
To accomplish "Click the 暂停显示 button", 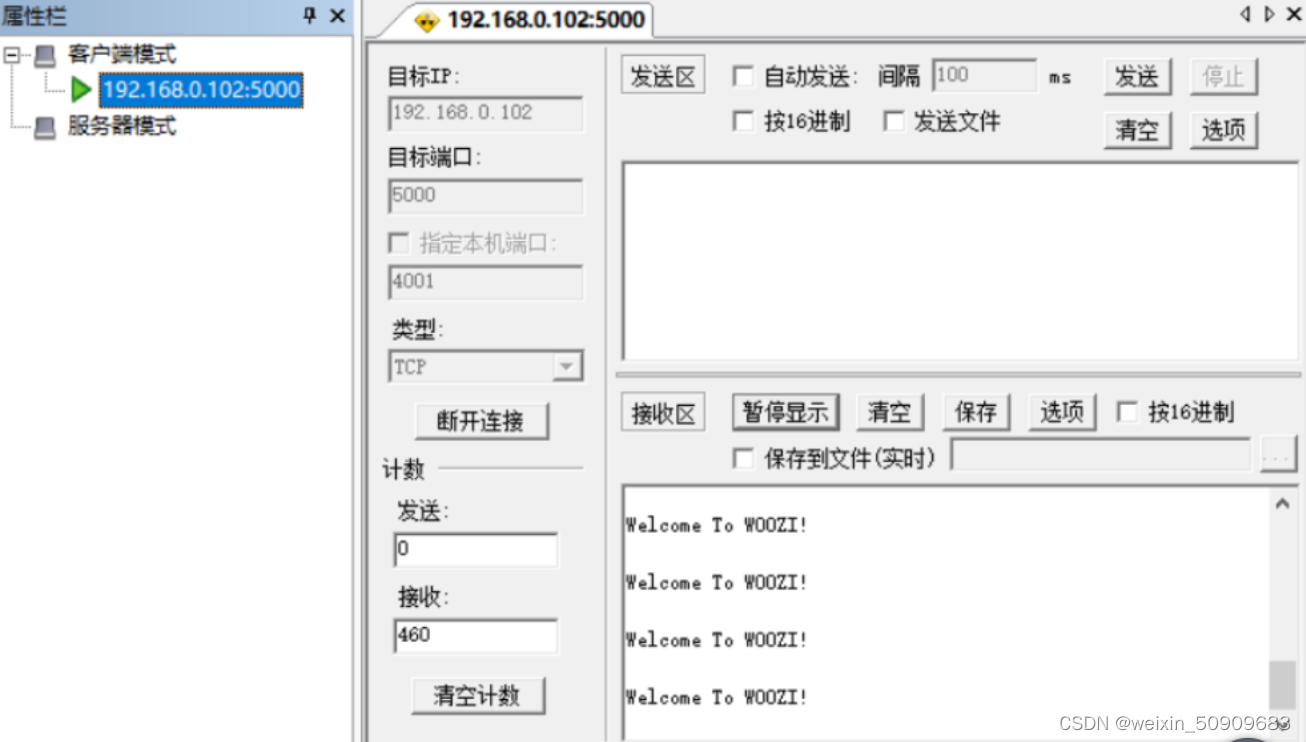I will coord(786,412).
